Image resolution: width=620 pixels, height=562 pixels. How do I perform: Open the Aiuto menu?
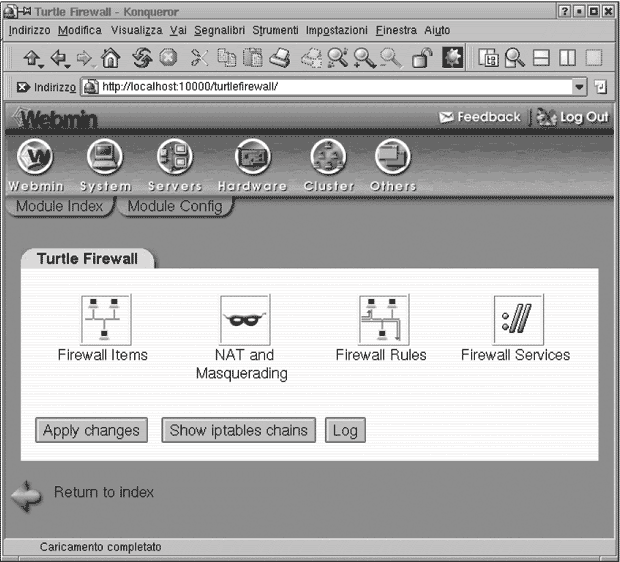[437, 30]
